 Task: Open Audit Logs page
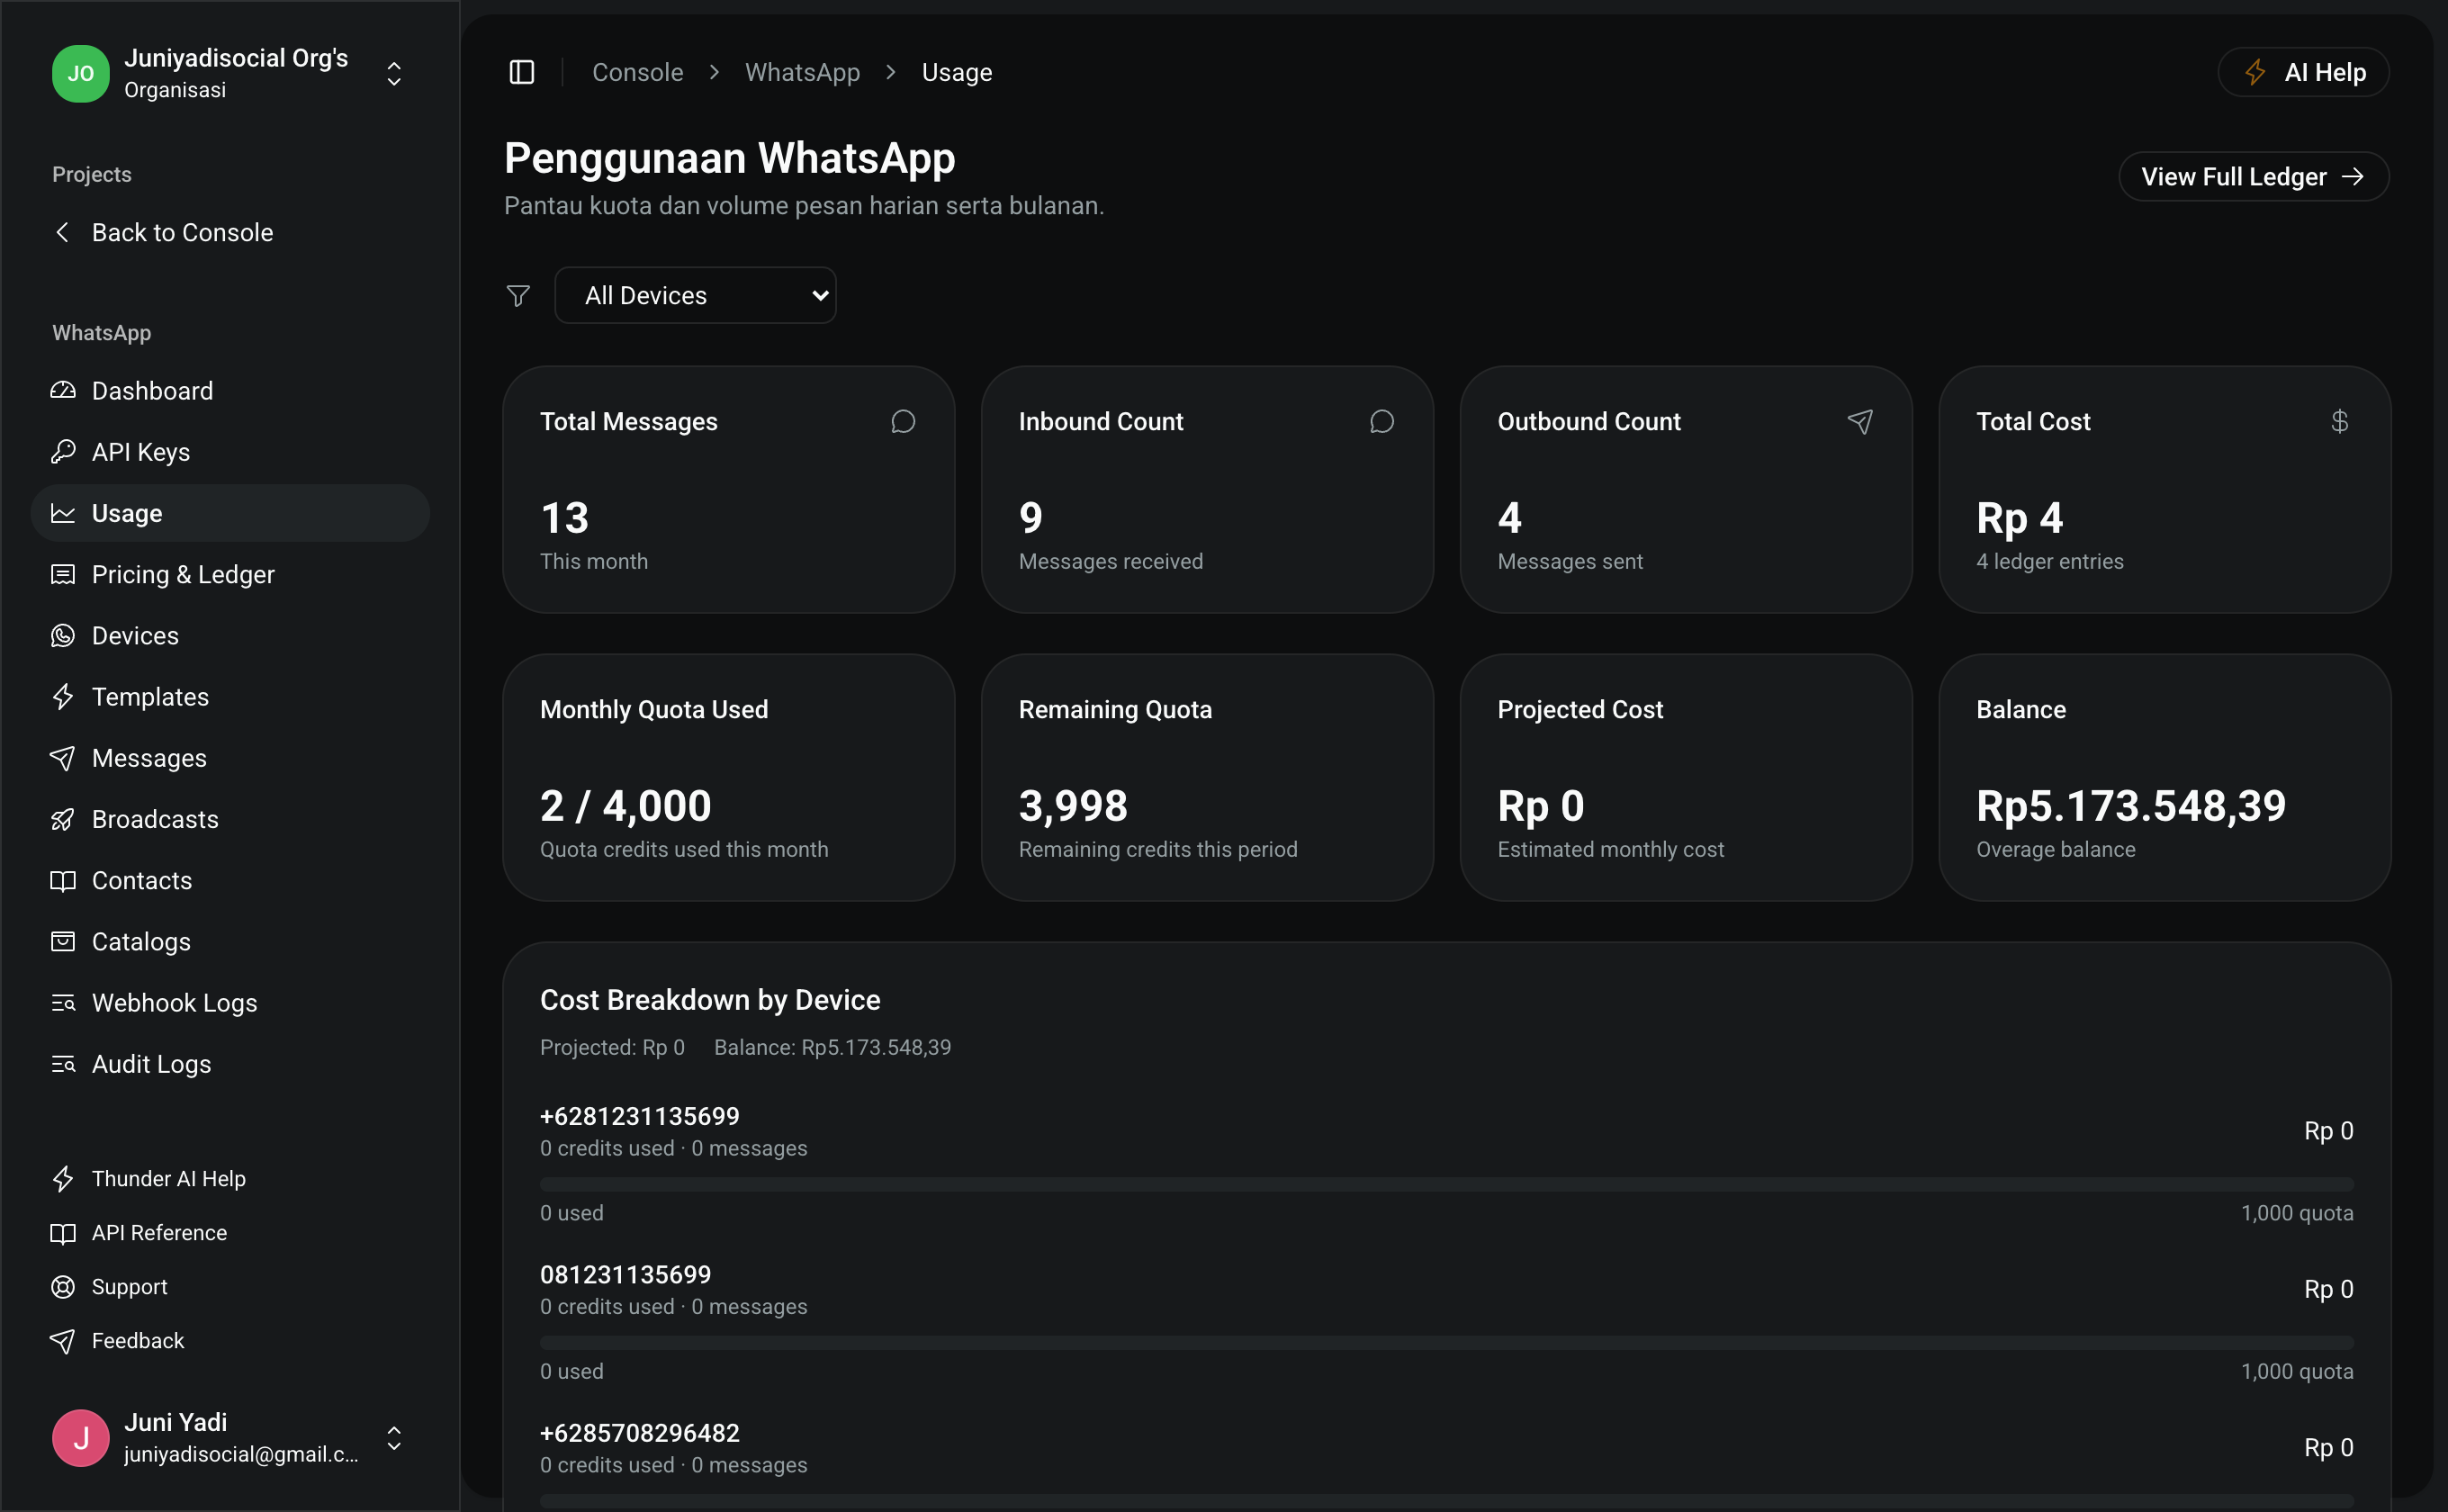click(230, 1064)
